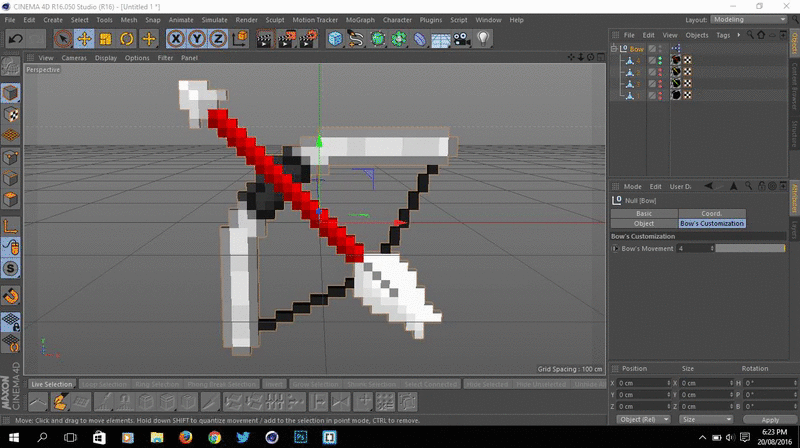Switch to Texture mode icon

11,114
